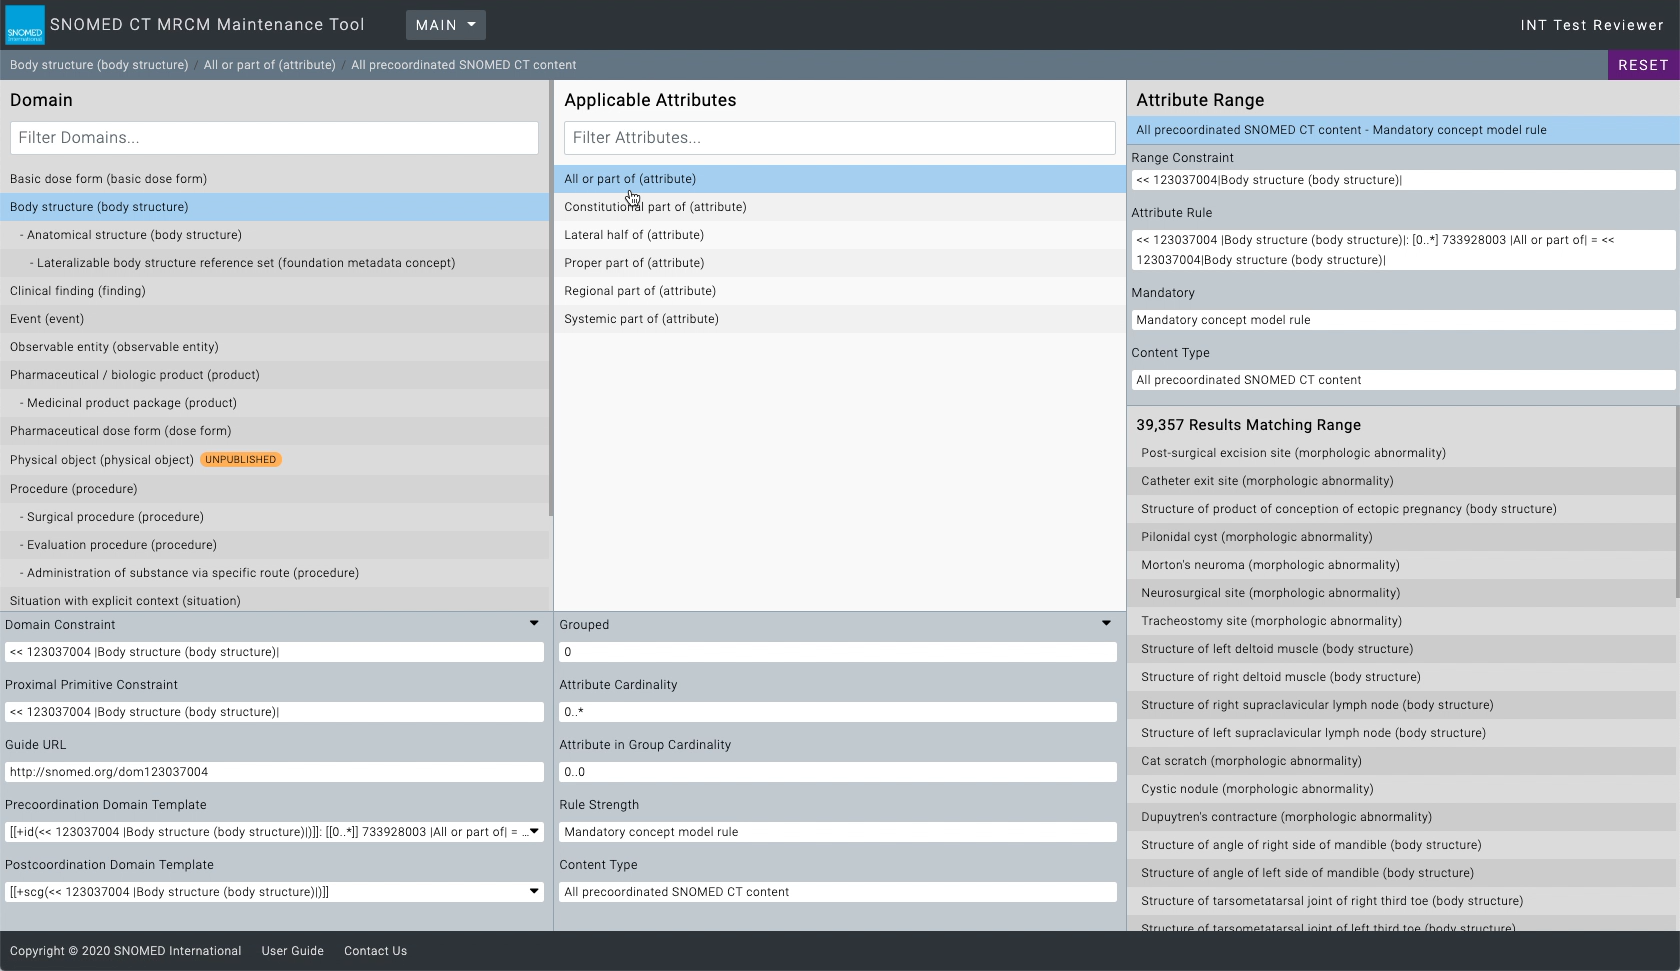Select Event (event) domain
This screenshot has height=971, width=1680.
point(274,319)
